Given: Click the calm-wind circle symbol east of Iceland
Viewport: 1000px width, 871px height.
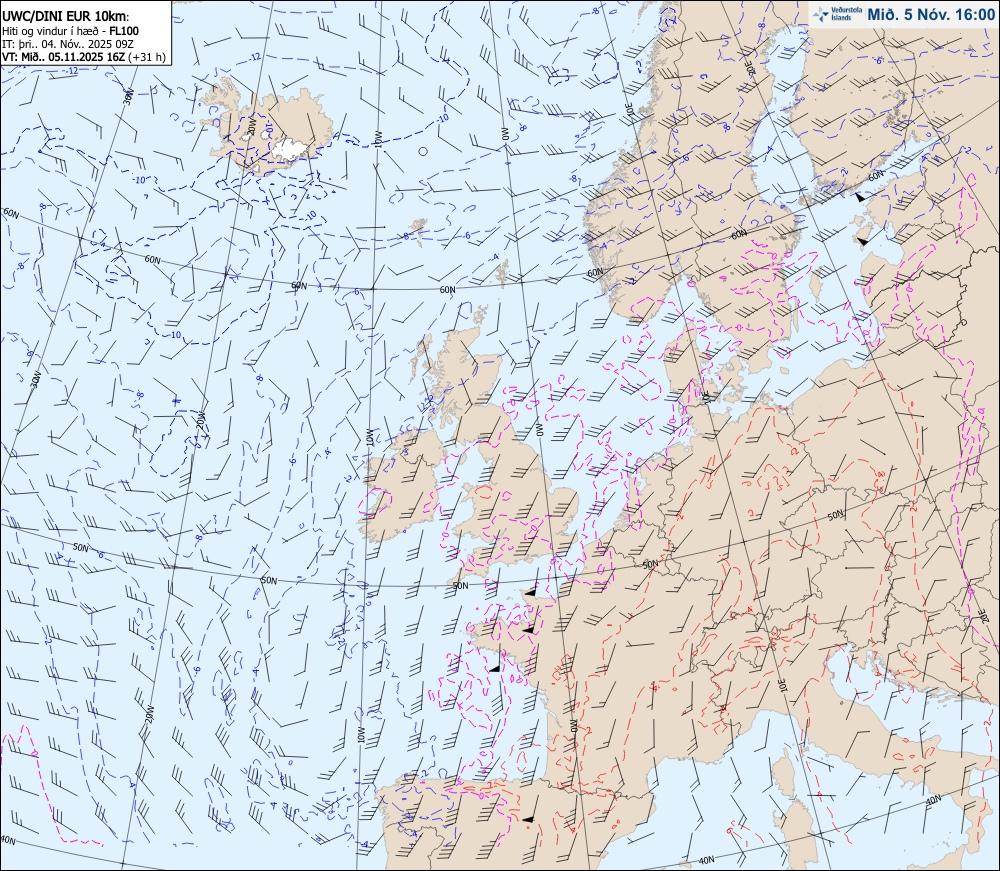Looking at the screenshot, I should click(423, 152).
